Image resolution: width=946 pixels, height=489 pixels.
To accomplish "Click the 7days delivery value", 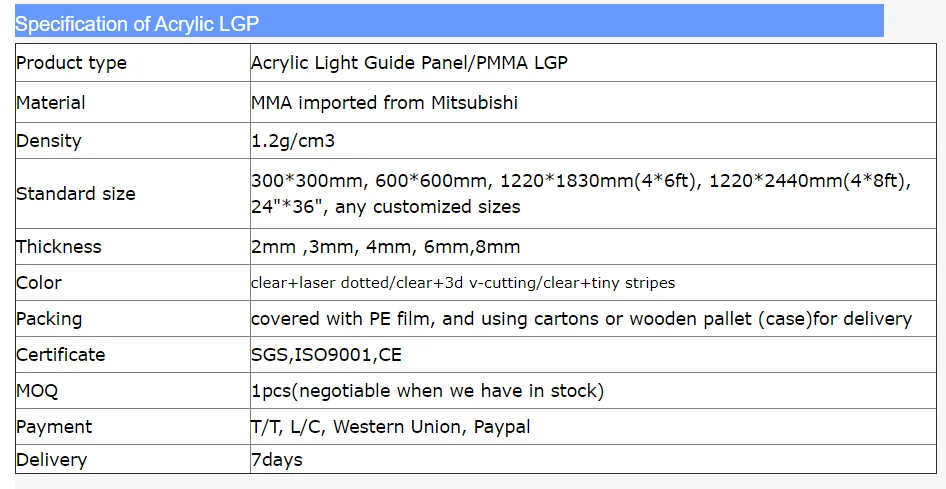I will (277, 460).
